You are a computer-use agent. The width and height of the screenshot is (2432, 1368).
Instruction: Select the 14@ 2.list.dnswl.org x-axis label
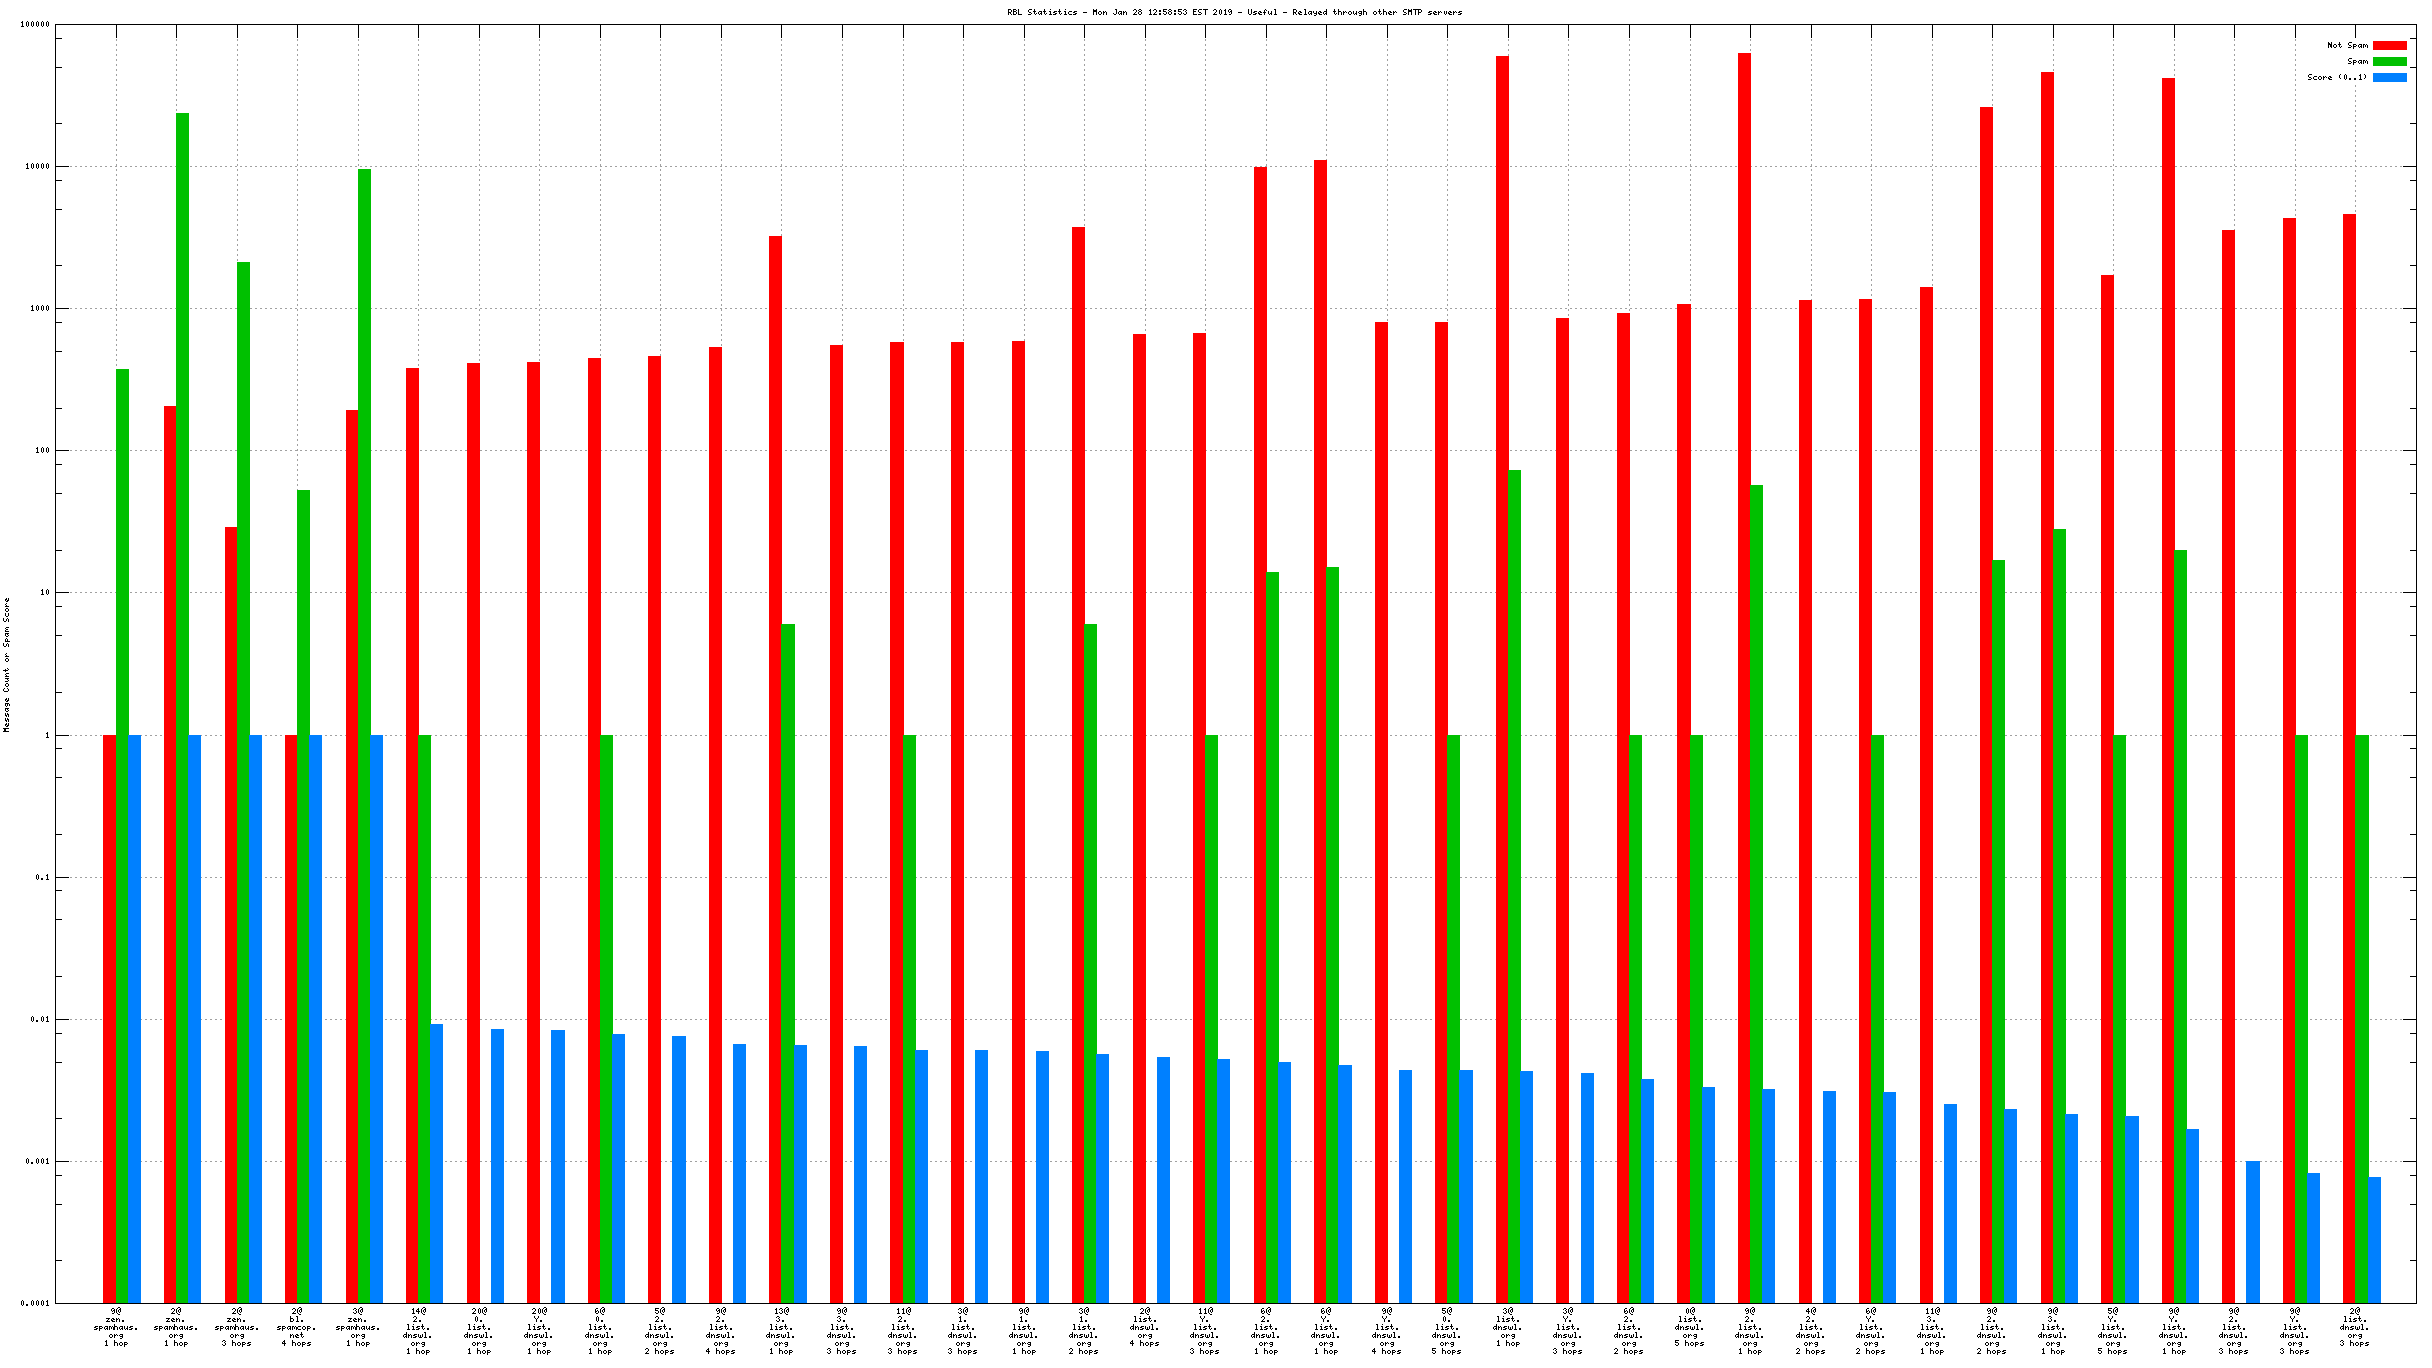pyautogui.click(x=418, y=1331)
